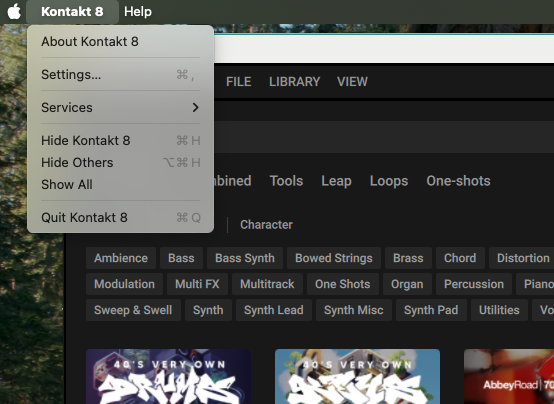Open the Help menu
This screenshot has width=554, height=404.
click(x=138, y=11)
